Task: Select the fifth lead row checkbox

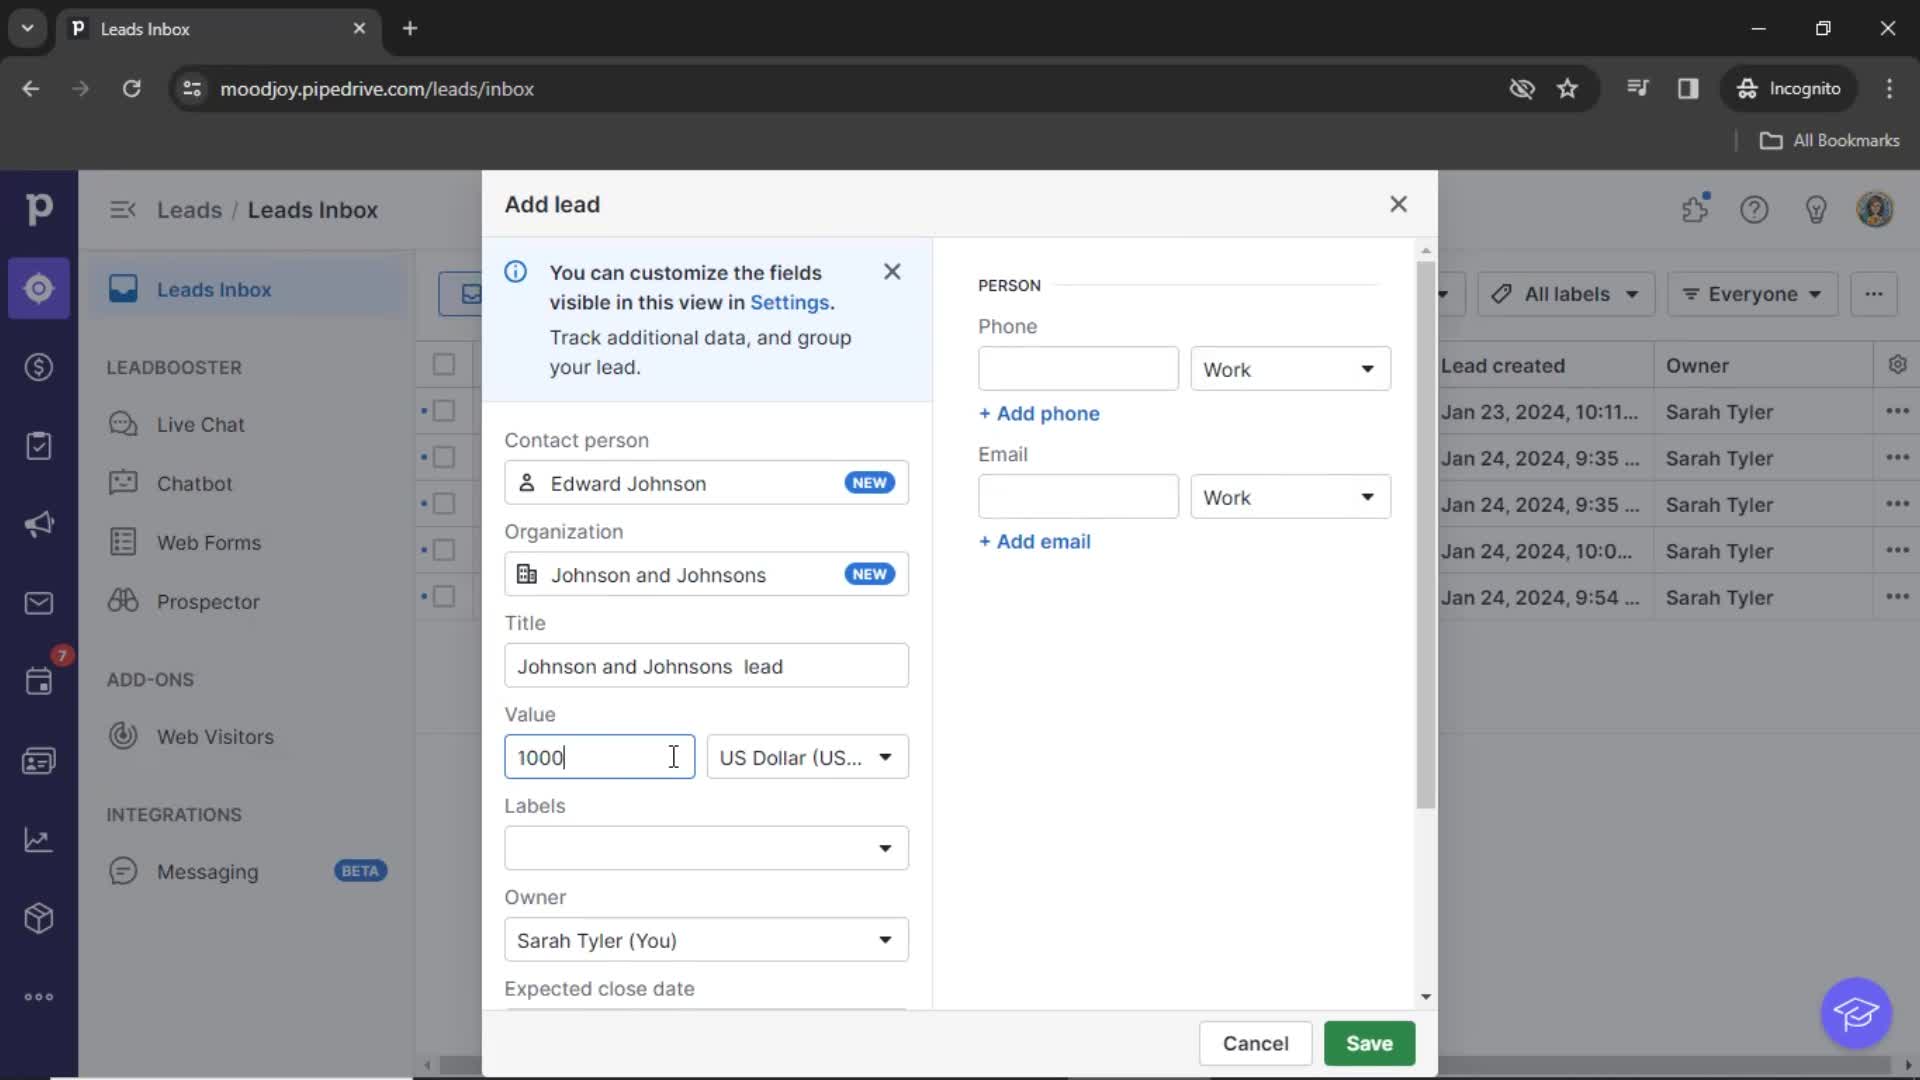Action: [444, 596]
